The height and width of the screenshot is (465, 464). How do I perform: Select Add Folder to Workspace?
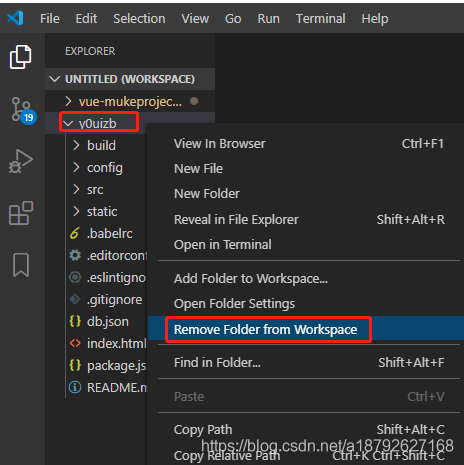pos(251,279)
